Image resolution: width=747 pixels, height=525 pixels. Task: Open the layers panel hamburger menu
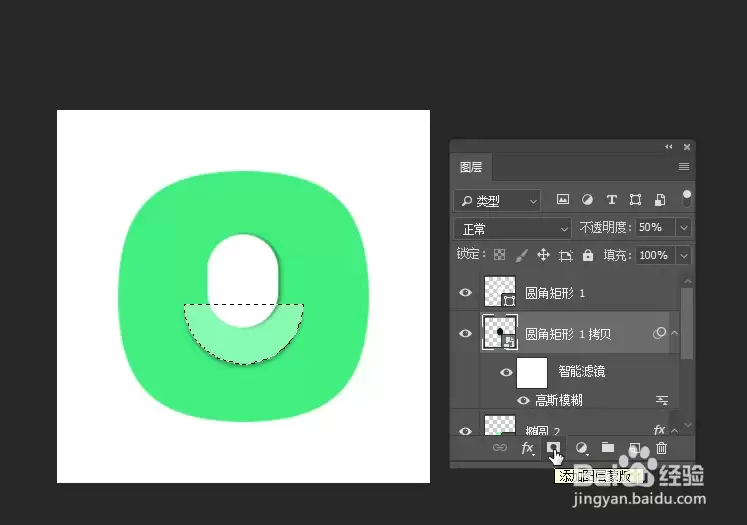click(684, 166)
